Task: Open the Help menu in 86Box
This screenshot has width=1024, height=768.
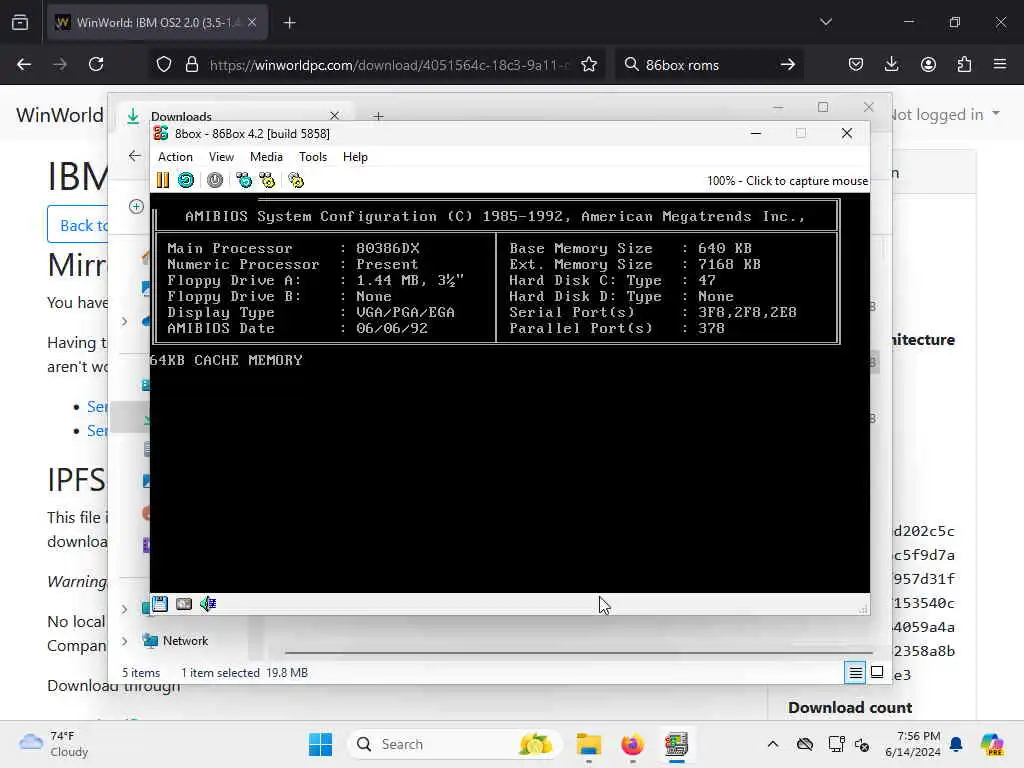Action: tap(355, 157)
